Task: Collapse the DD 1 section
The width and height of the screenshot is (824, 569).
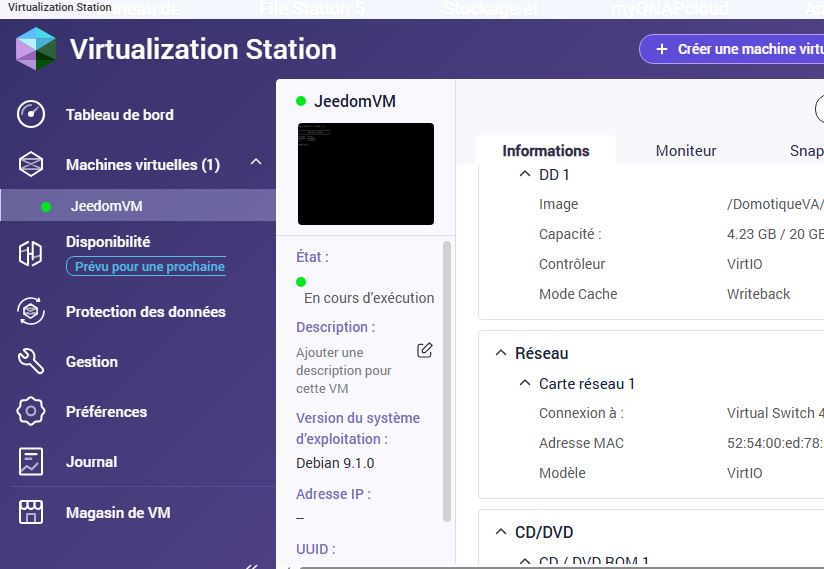Action: [x=524, y=173]
